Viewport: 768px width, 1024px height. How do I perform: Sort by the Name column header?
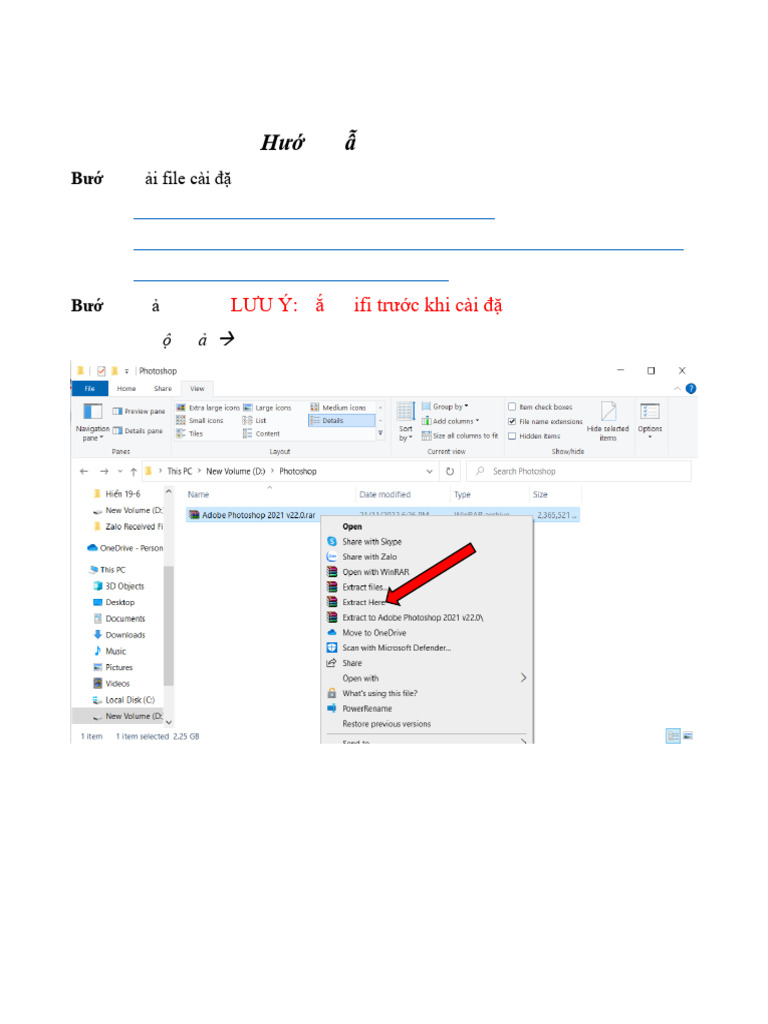pos(199,494)
